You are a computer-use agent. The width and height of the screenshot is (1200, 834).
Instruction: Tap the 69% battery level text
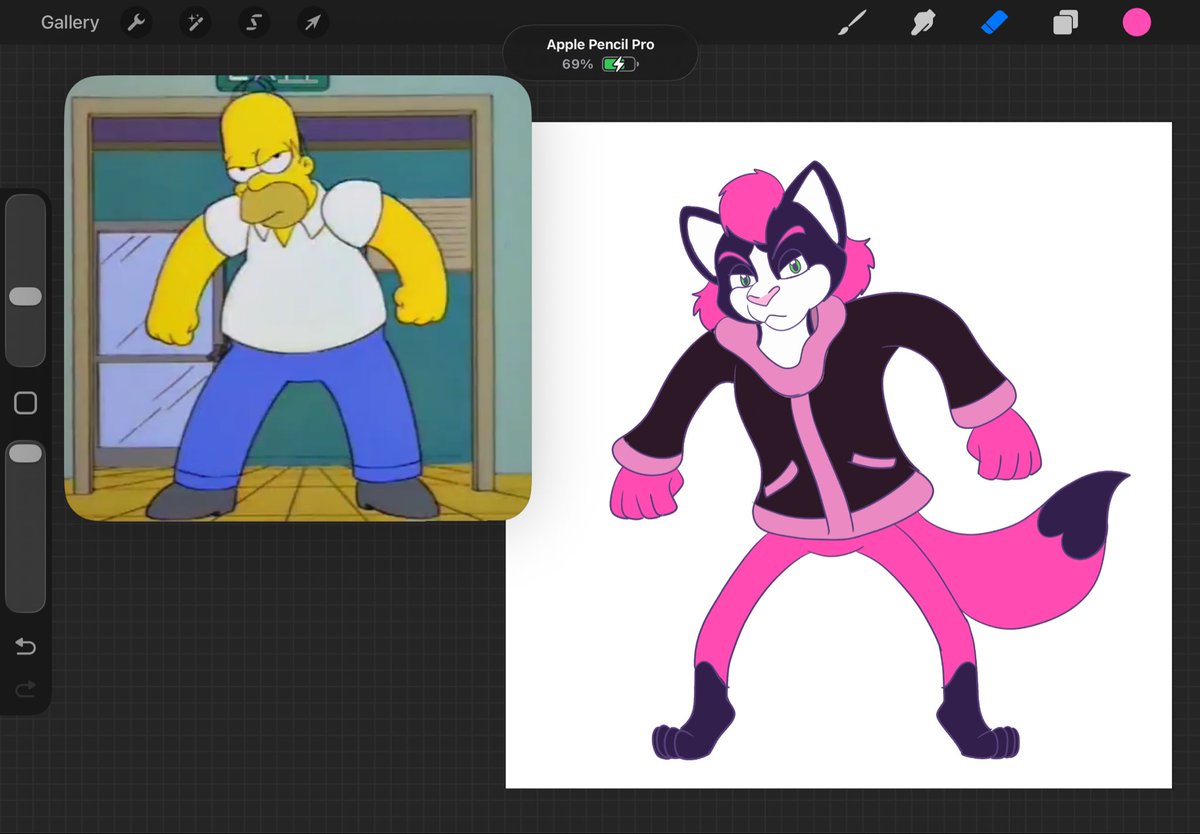[x=577, y=64]
